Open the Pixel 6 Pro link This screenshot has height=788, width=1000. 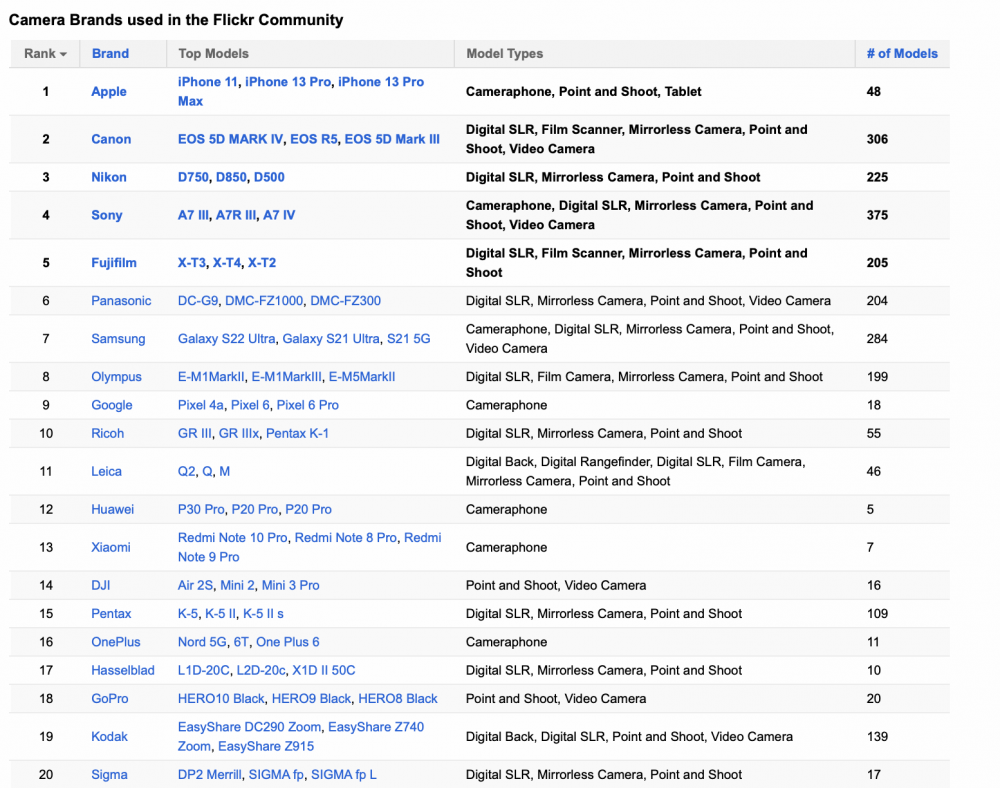point(307,405)
